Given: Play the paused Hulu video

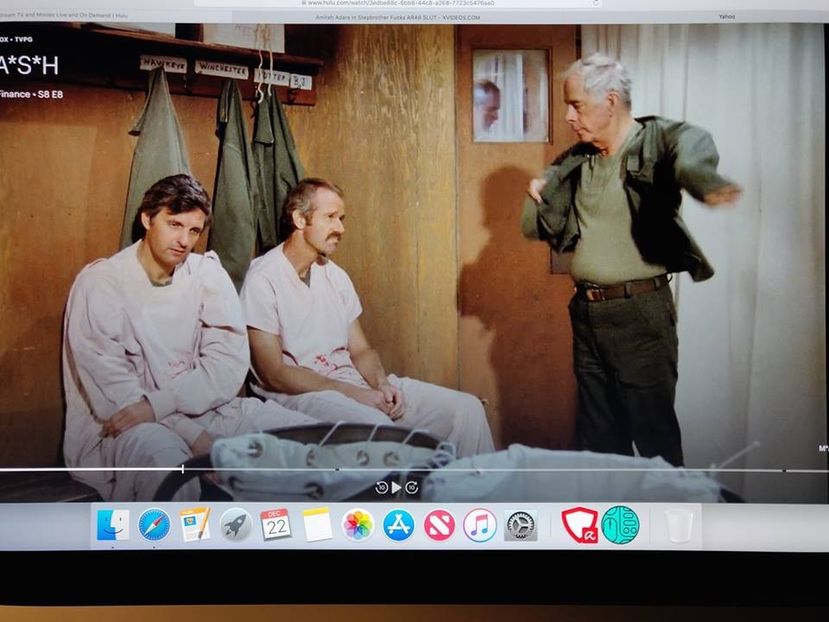Looking at the screenshot, I should point(396,487).
